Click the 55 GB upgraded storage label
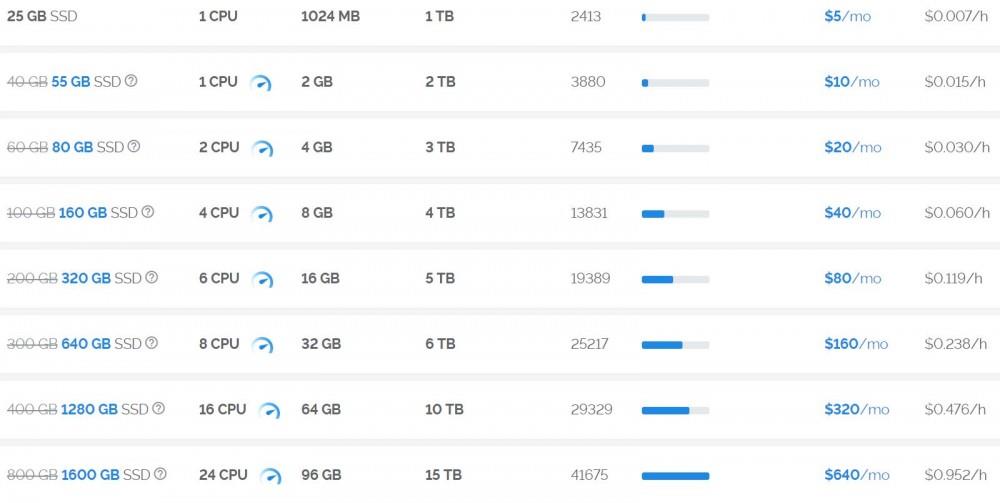This screenshot has height=503, width=1000. point(71,82)
